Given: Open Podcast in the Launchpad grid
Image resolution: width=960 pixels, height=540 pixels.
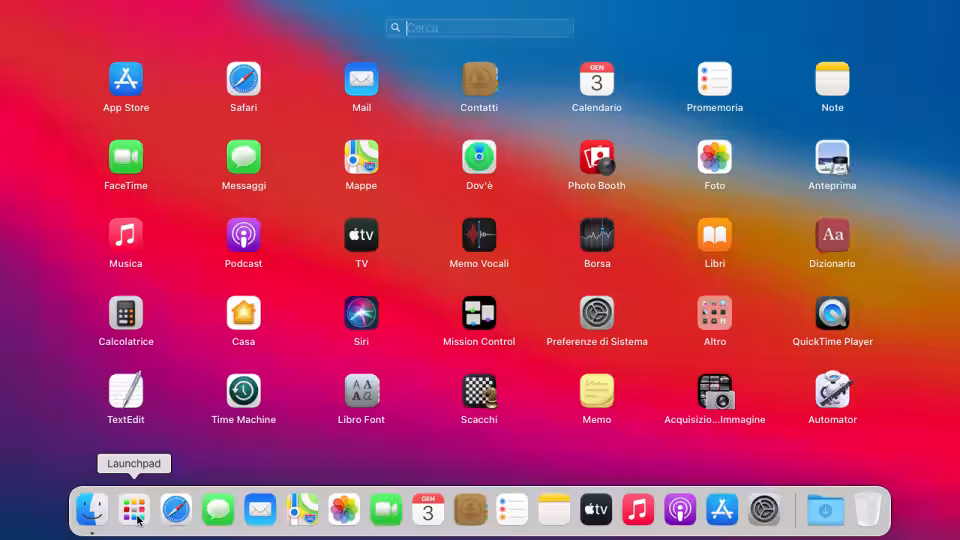Looking at the screenshot, I should [x=243, y=234].
